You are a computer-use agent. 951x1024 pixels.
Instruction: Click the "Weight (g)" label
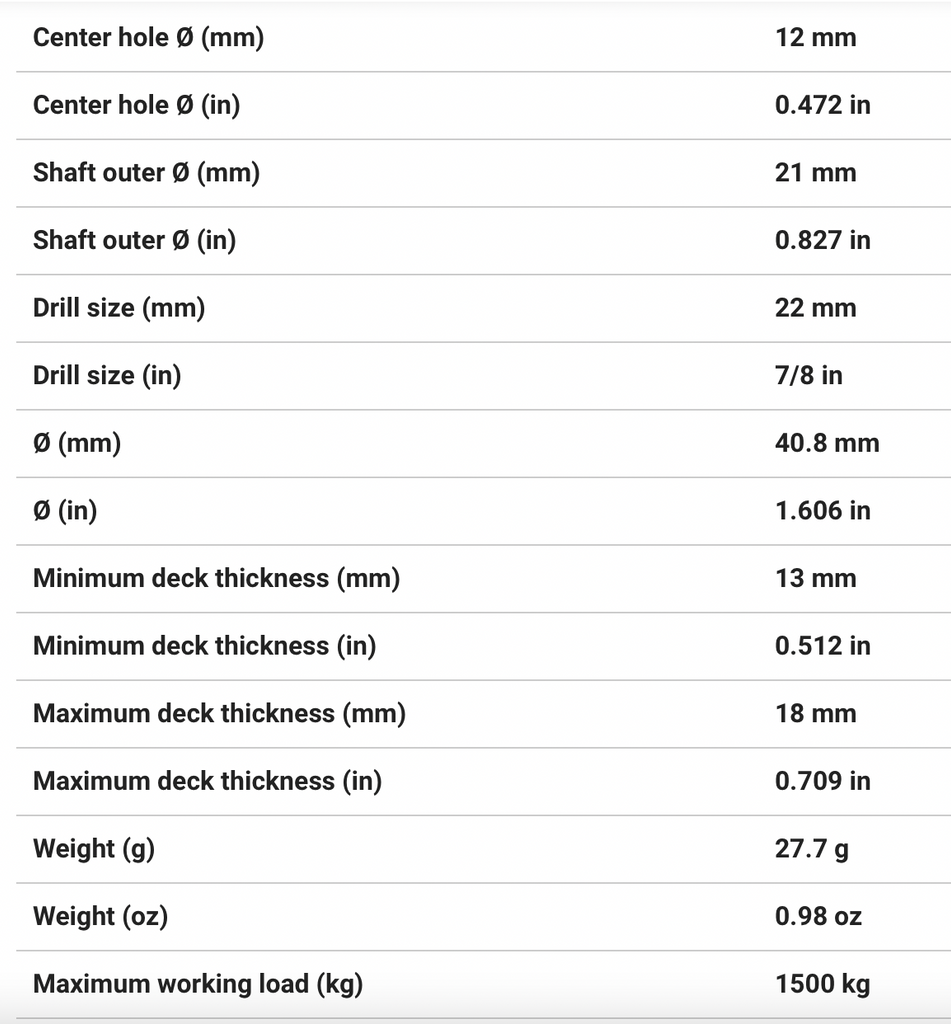pyautogui.click(x=94, y=849)
